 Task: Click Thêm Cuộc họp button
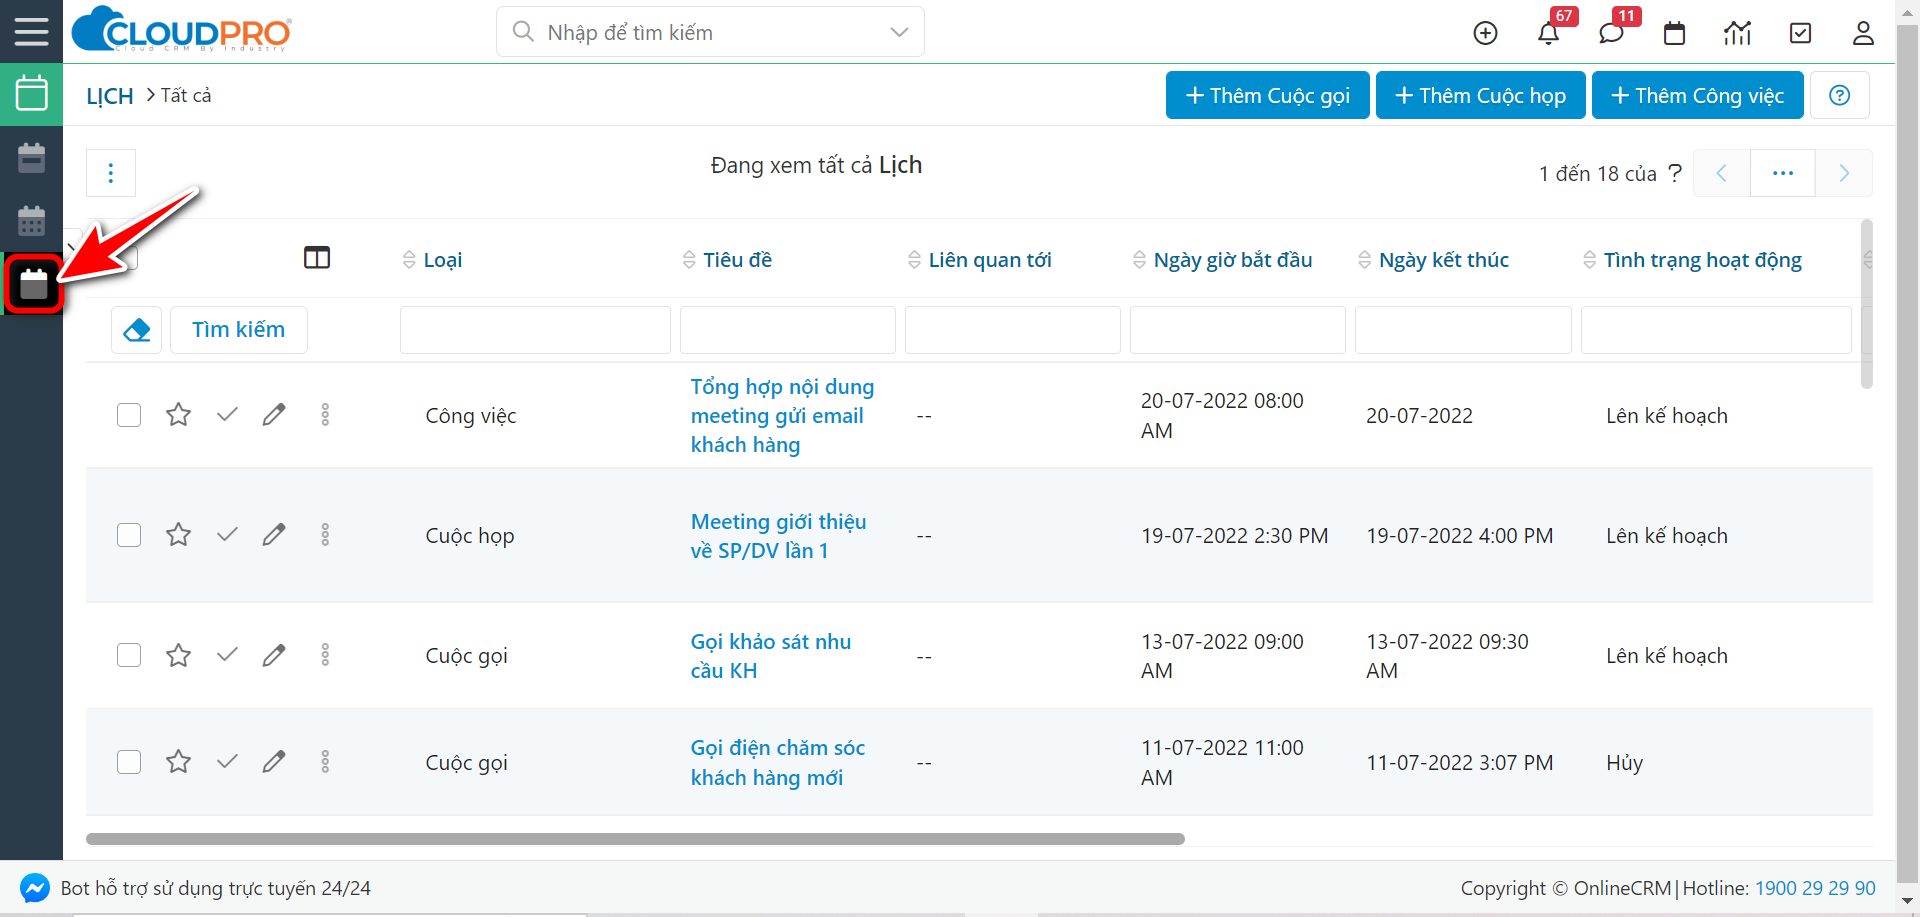1480,95
